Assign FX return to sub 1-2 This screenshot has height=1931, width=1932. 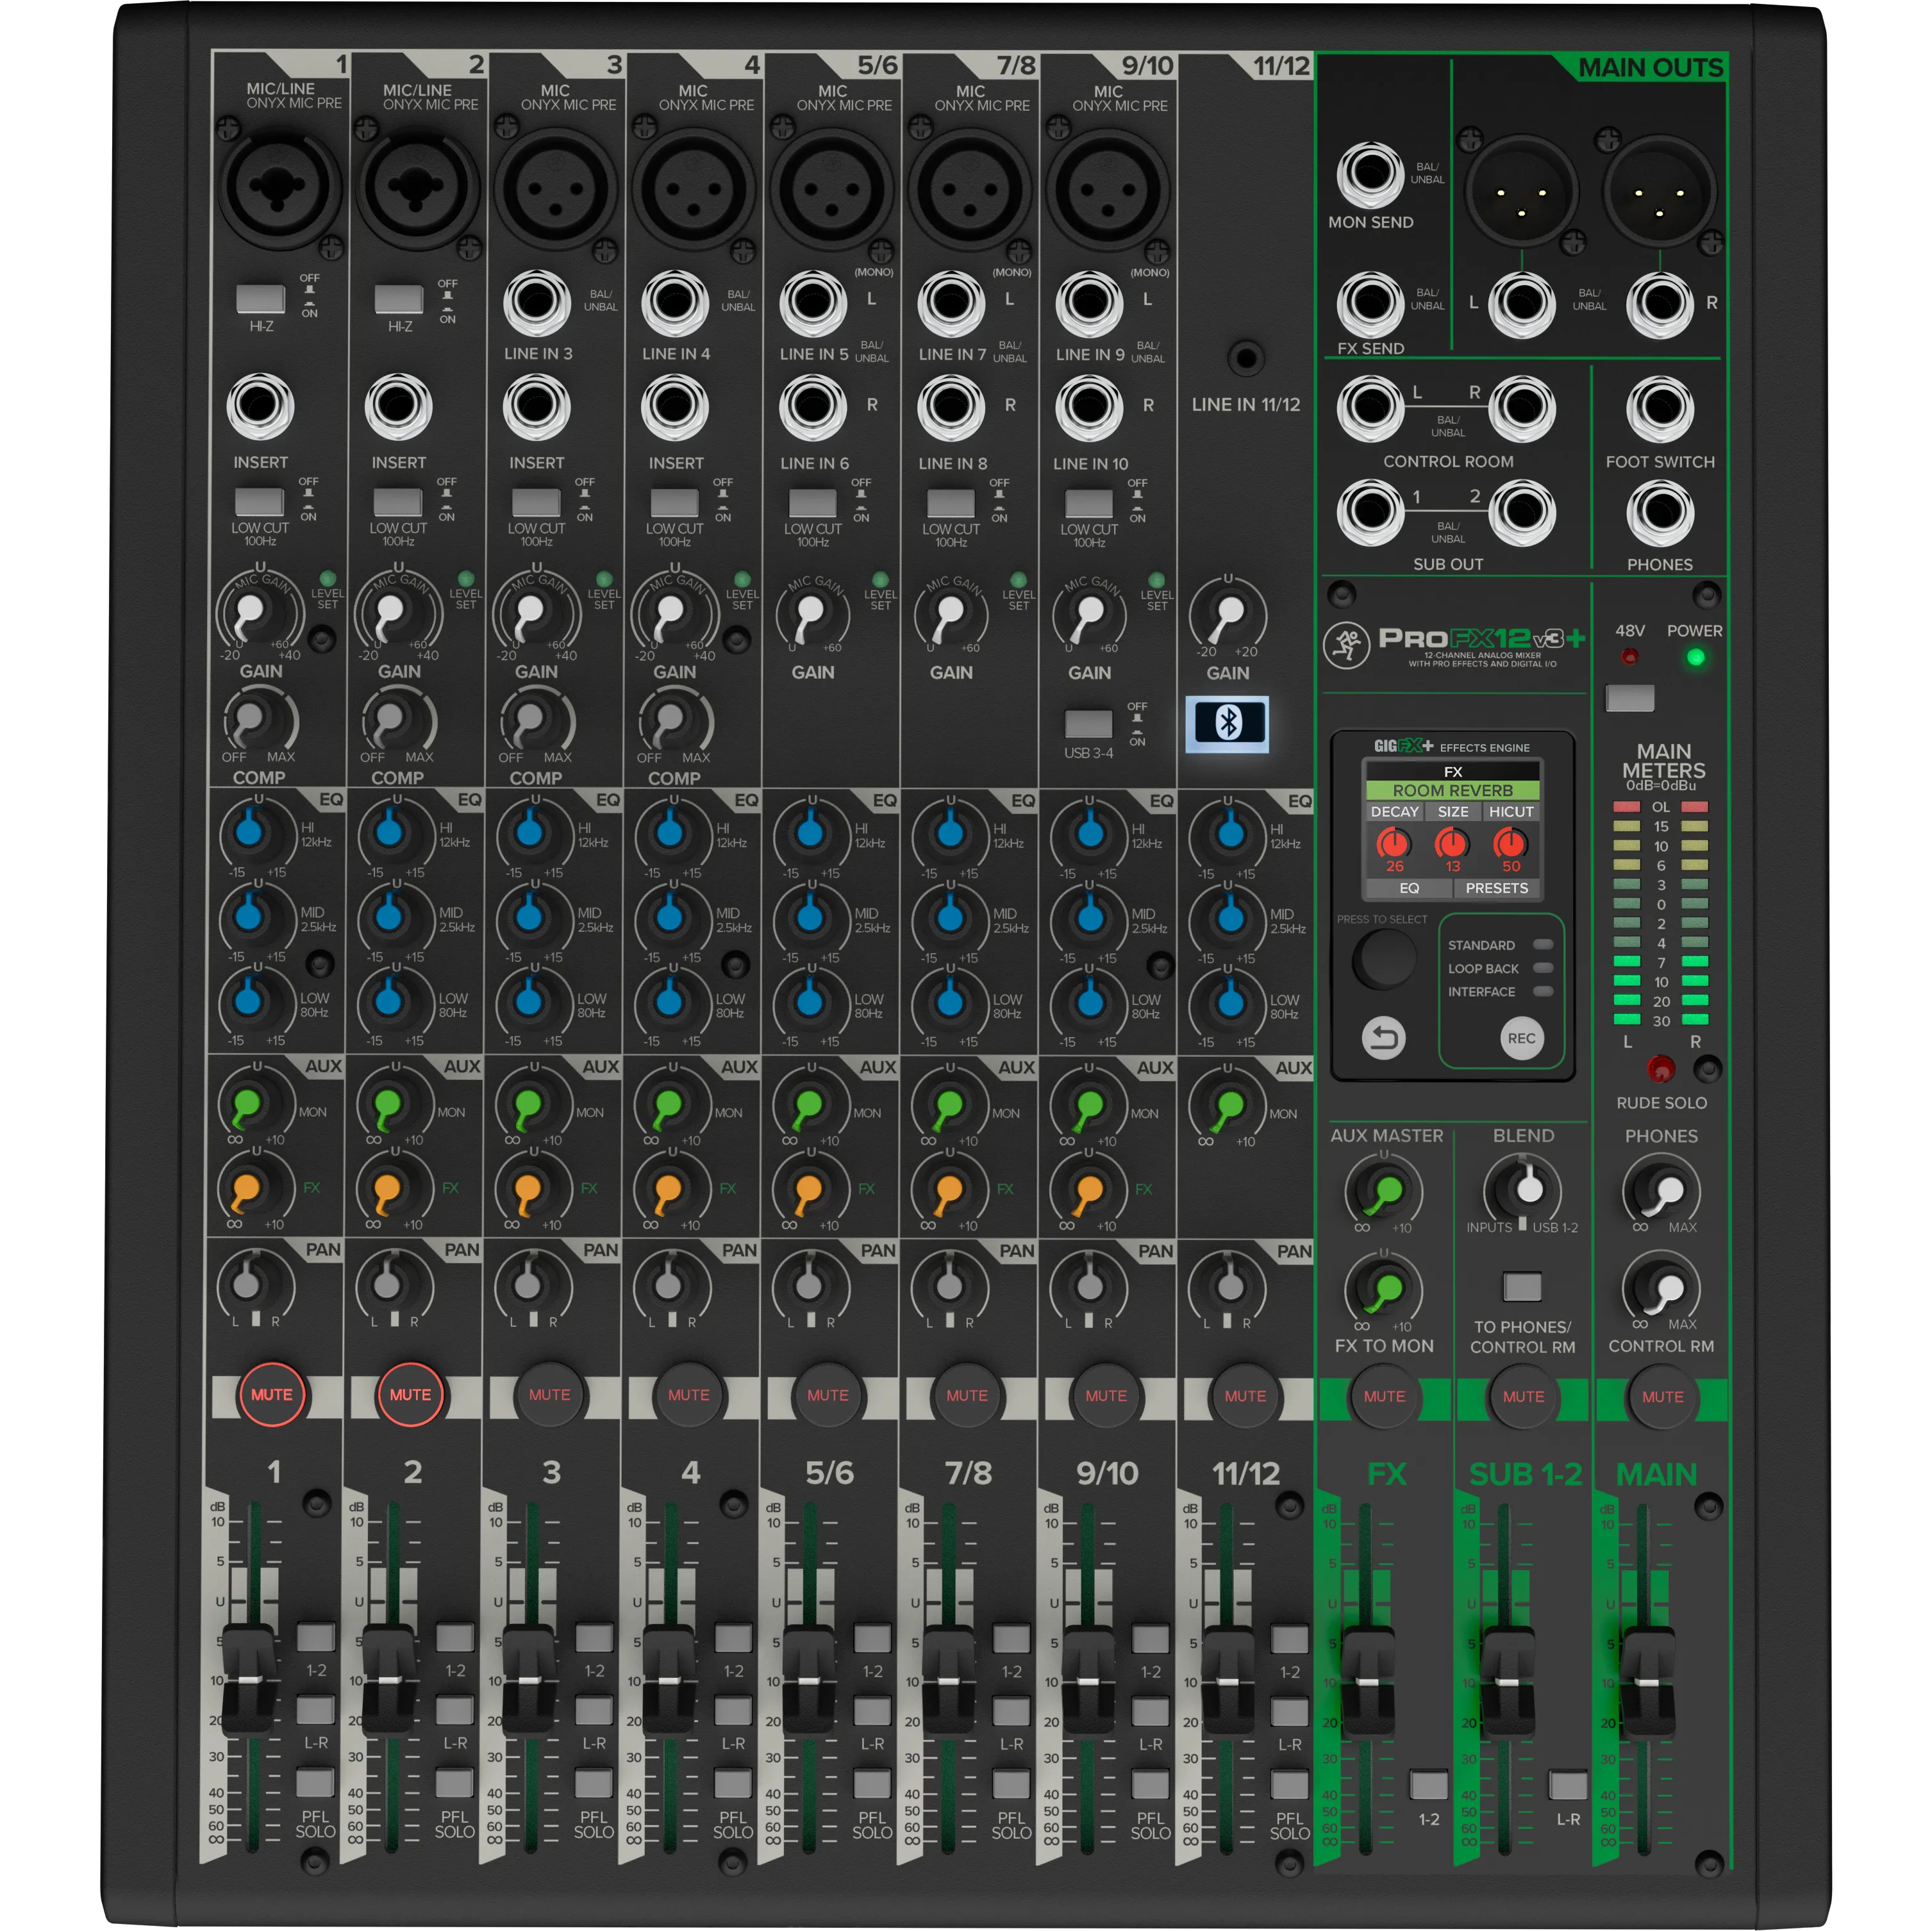[x=1428, y=1784]
